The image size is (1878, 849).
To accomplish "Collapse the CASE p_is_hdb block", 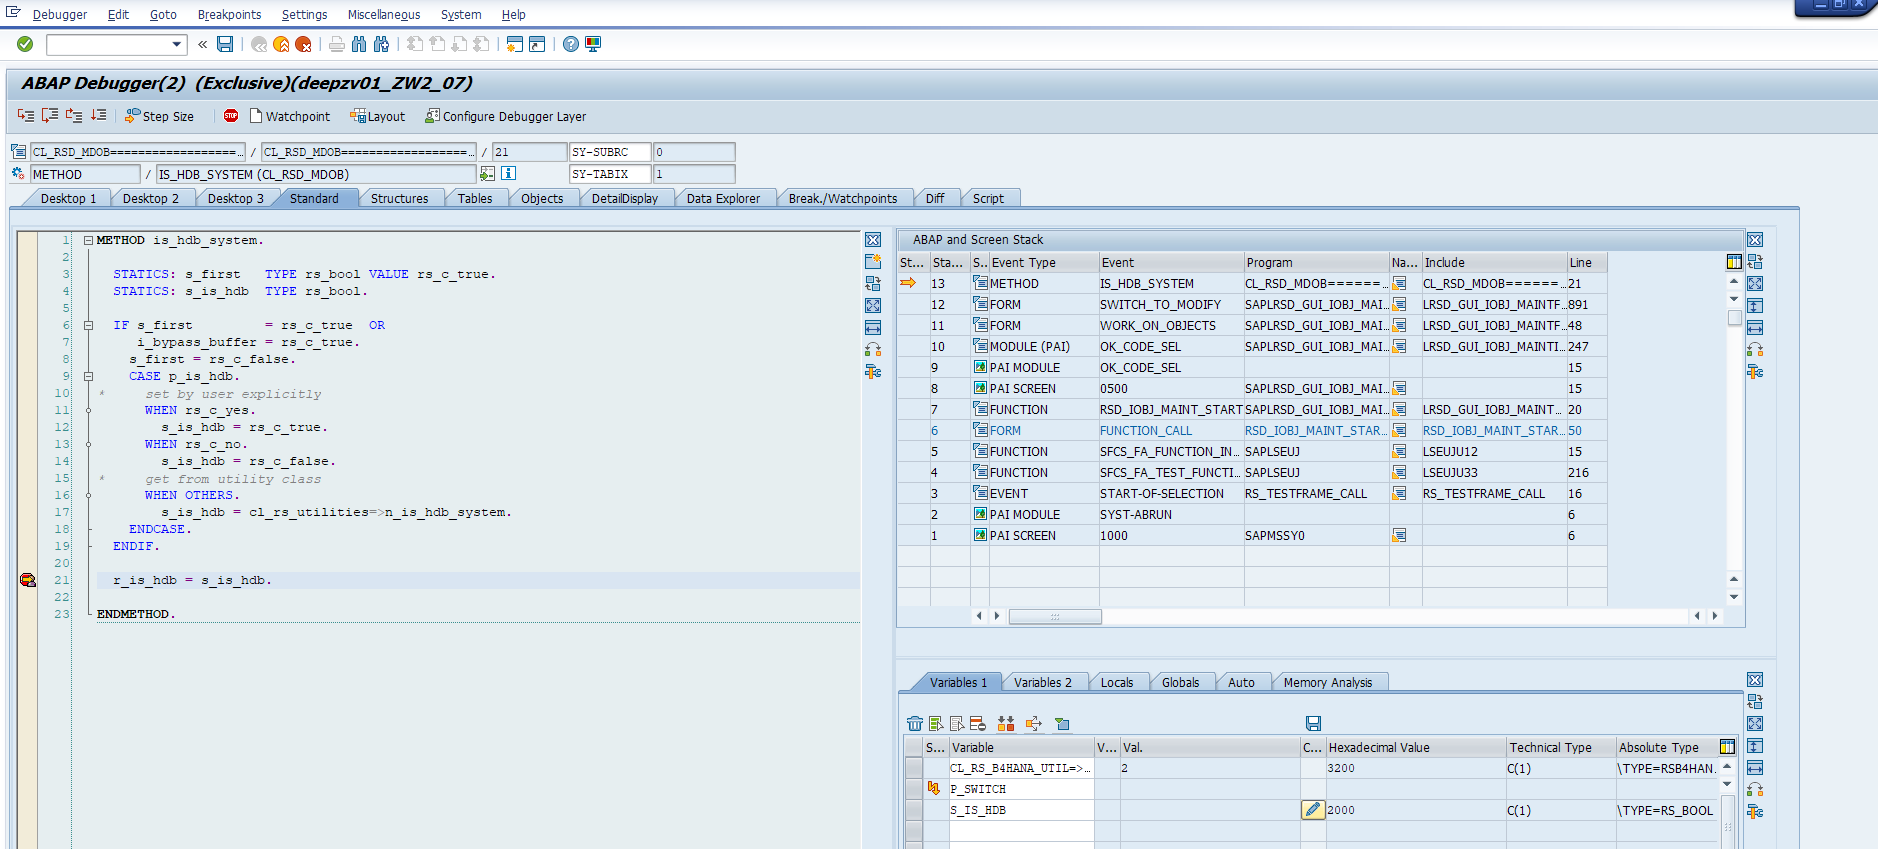I will pos(89,377).
